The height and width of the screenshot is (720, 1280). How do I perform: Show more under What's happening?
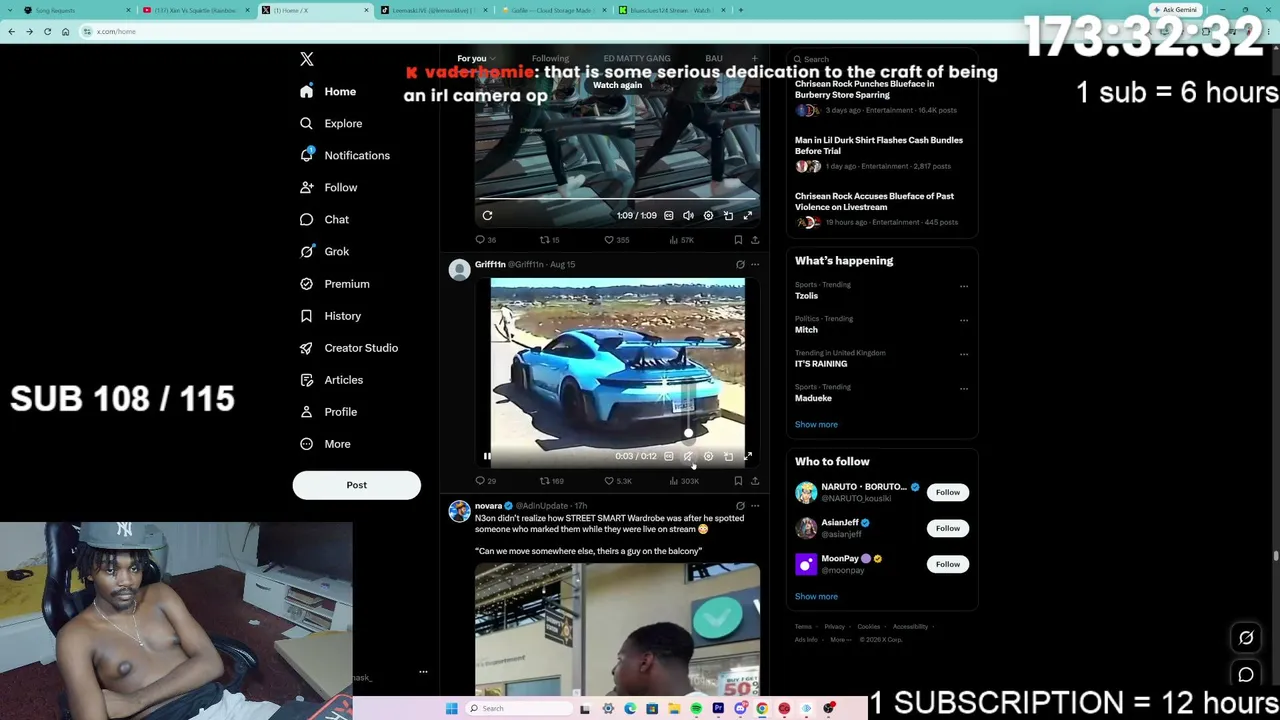pos(816,424)
